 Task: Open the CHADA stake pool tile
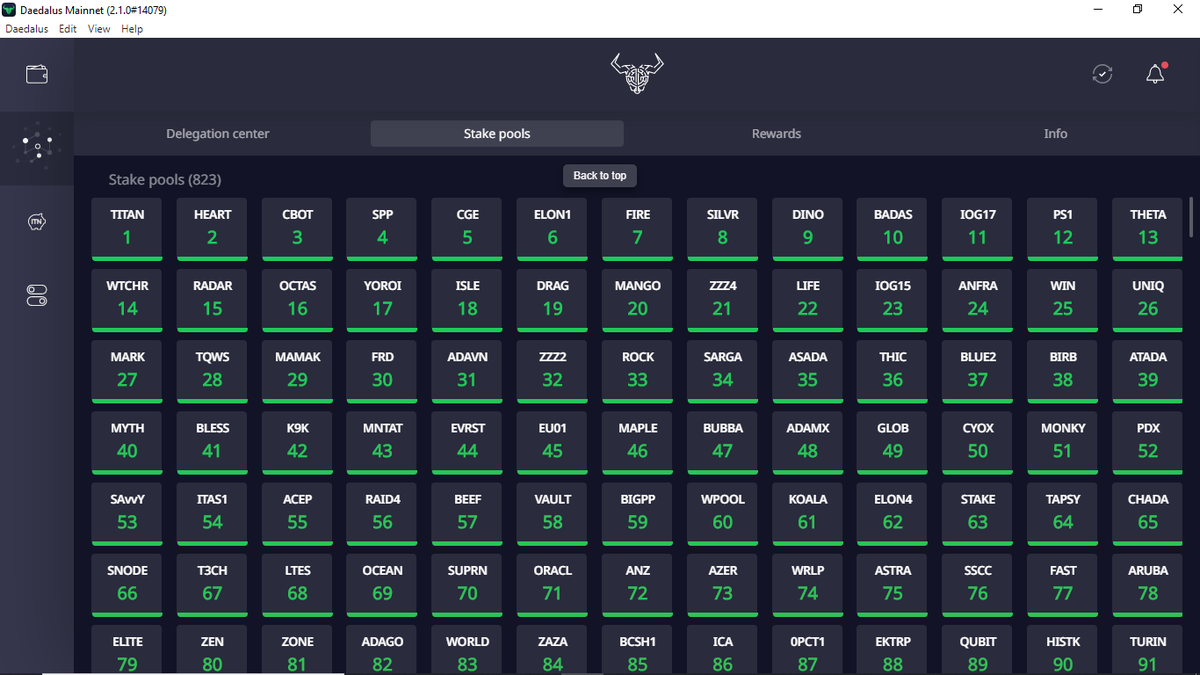click(x=1148, y=514)
